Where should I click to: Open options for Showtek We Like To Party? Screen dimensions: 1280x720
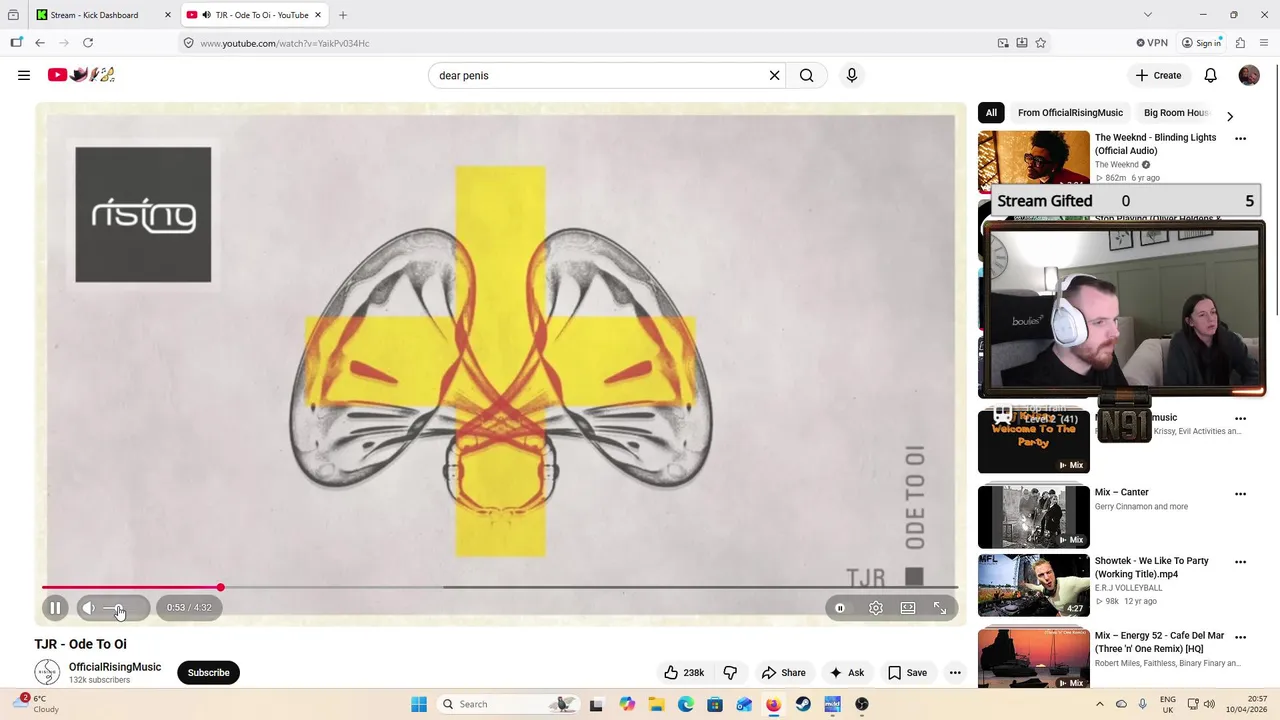click(1241, 563)
